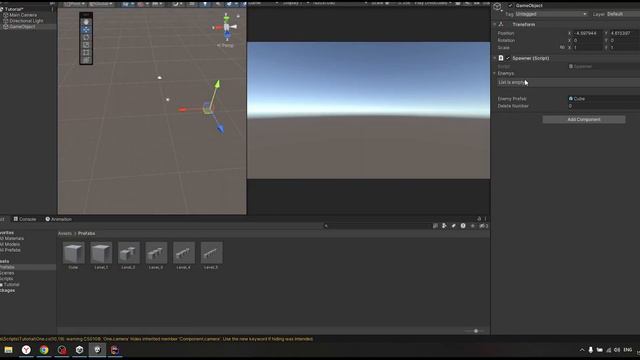This screenshot has height=360, width=640.
Task: Select the Scripts folder in Project tree
Action: [7, 279]
